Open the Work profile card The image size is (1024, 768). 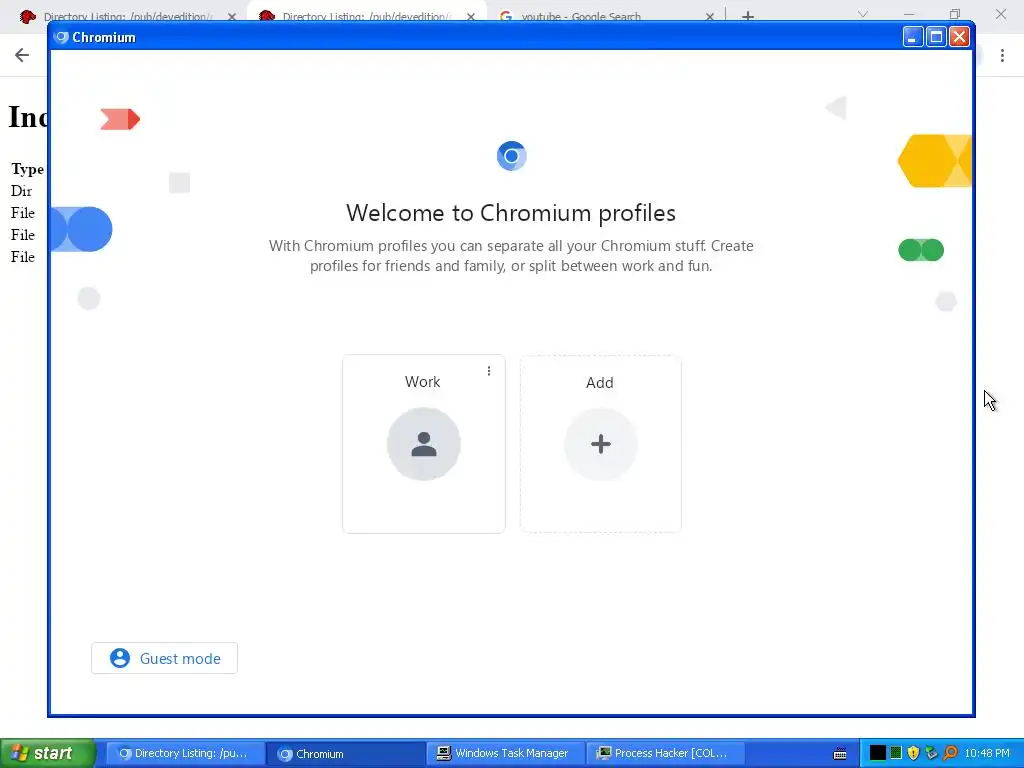click(x=423, y=444)
